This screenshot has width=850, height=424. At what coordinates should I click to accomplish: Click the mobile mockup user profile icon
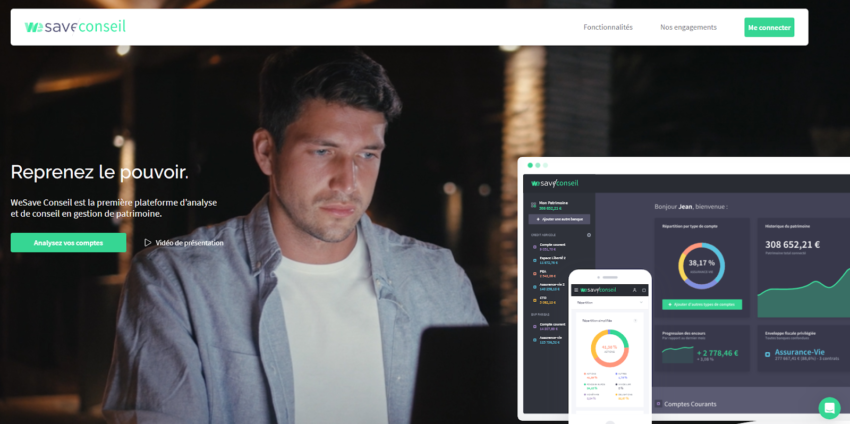coord(633,290)
